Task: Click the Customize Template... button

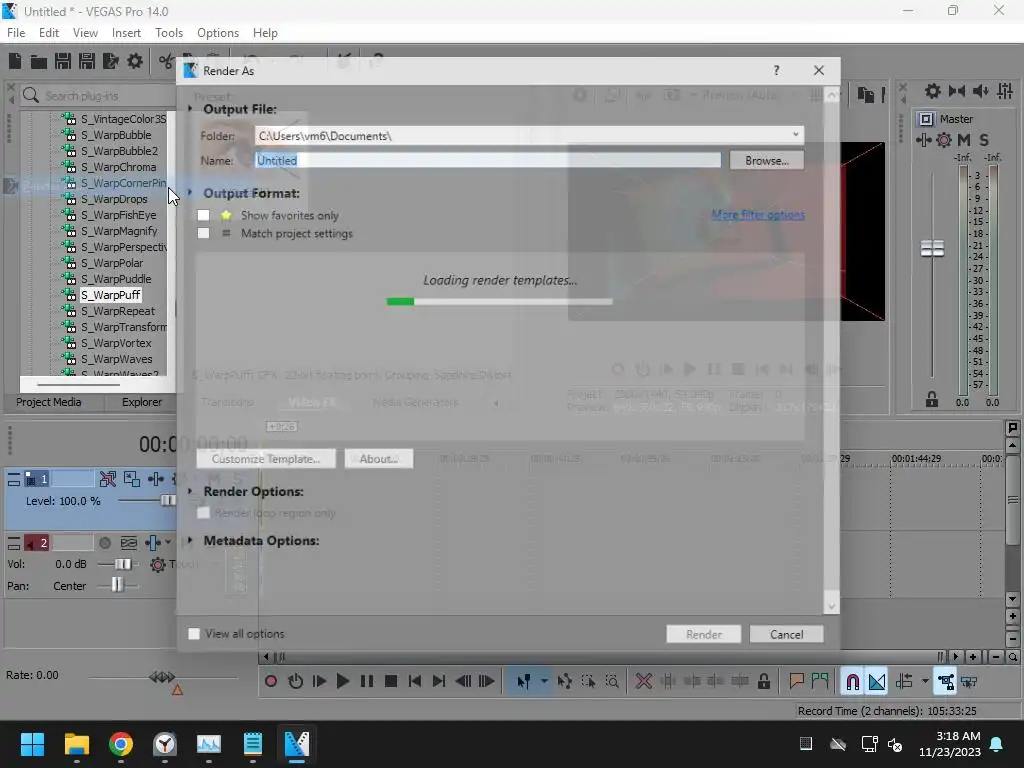Action: (266, 458)
